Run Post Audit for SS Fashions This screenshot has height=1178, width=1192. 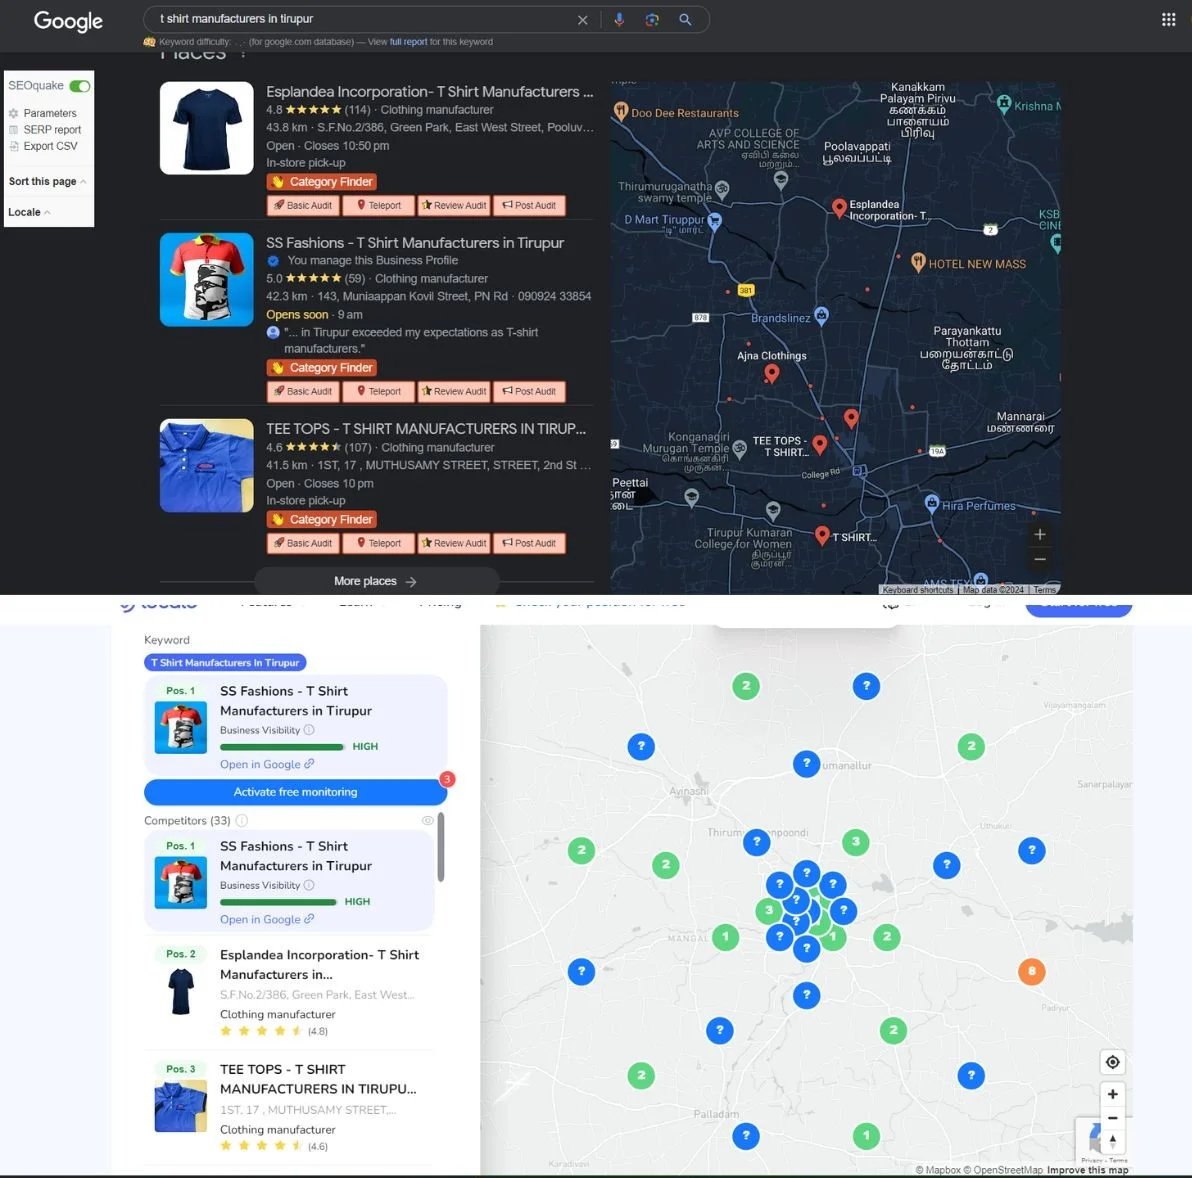(x=529, y=391)
